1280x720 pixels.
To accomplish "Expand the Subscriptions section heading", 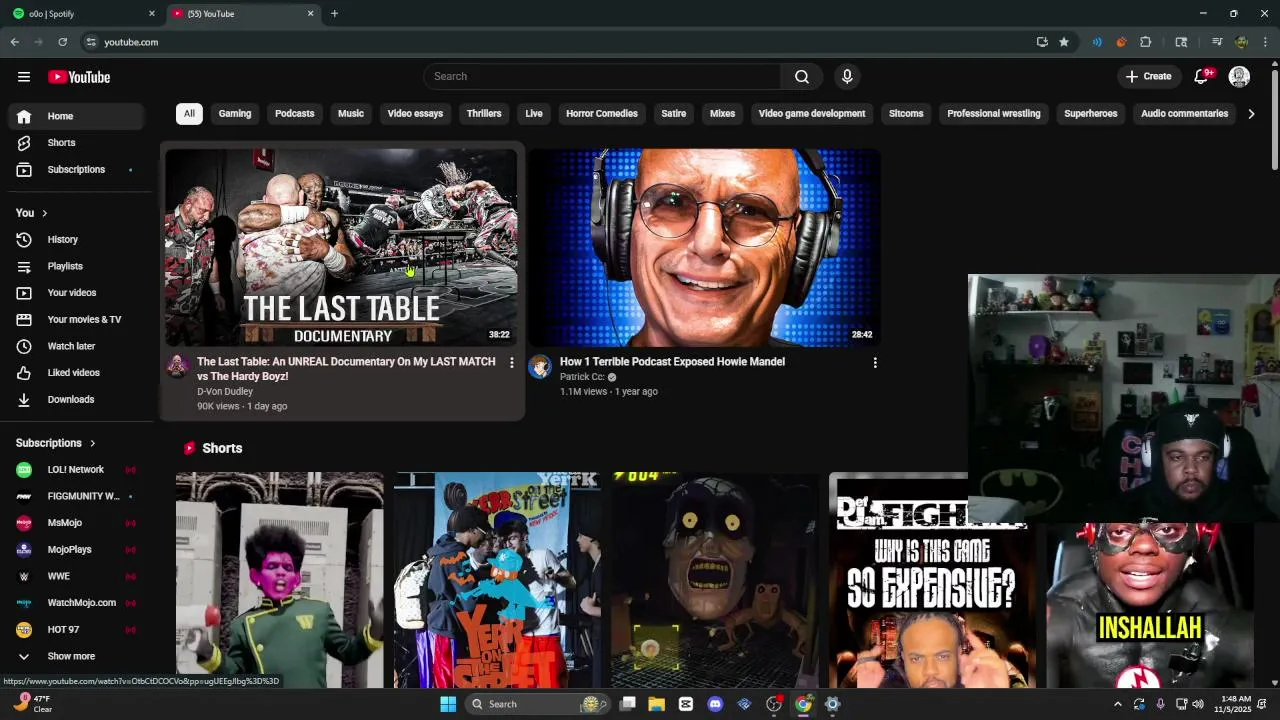I will tap(56, 443).
